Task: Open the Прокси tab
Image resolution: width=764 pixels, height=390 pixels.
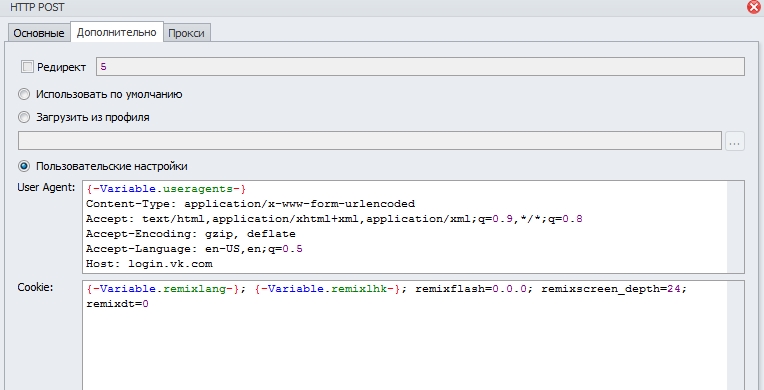Action: pyautogui.click(x=186, y=33)
